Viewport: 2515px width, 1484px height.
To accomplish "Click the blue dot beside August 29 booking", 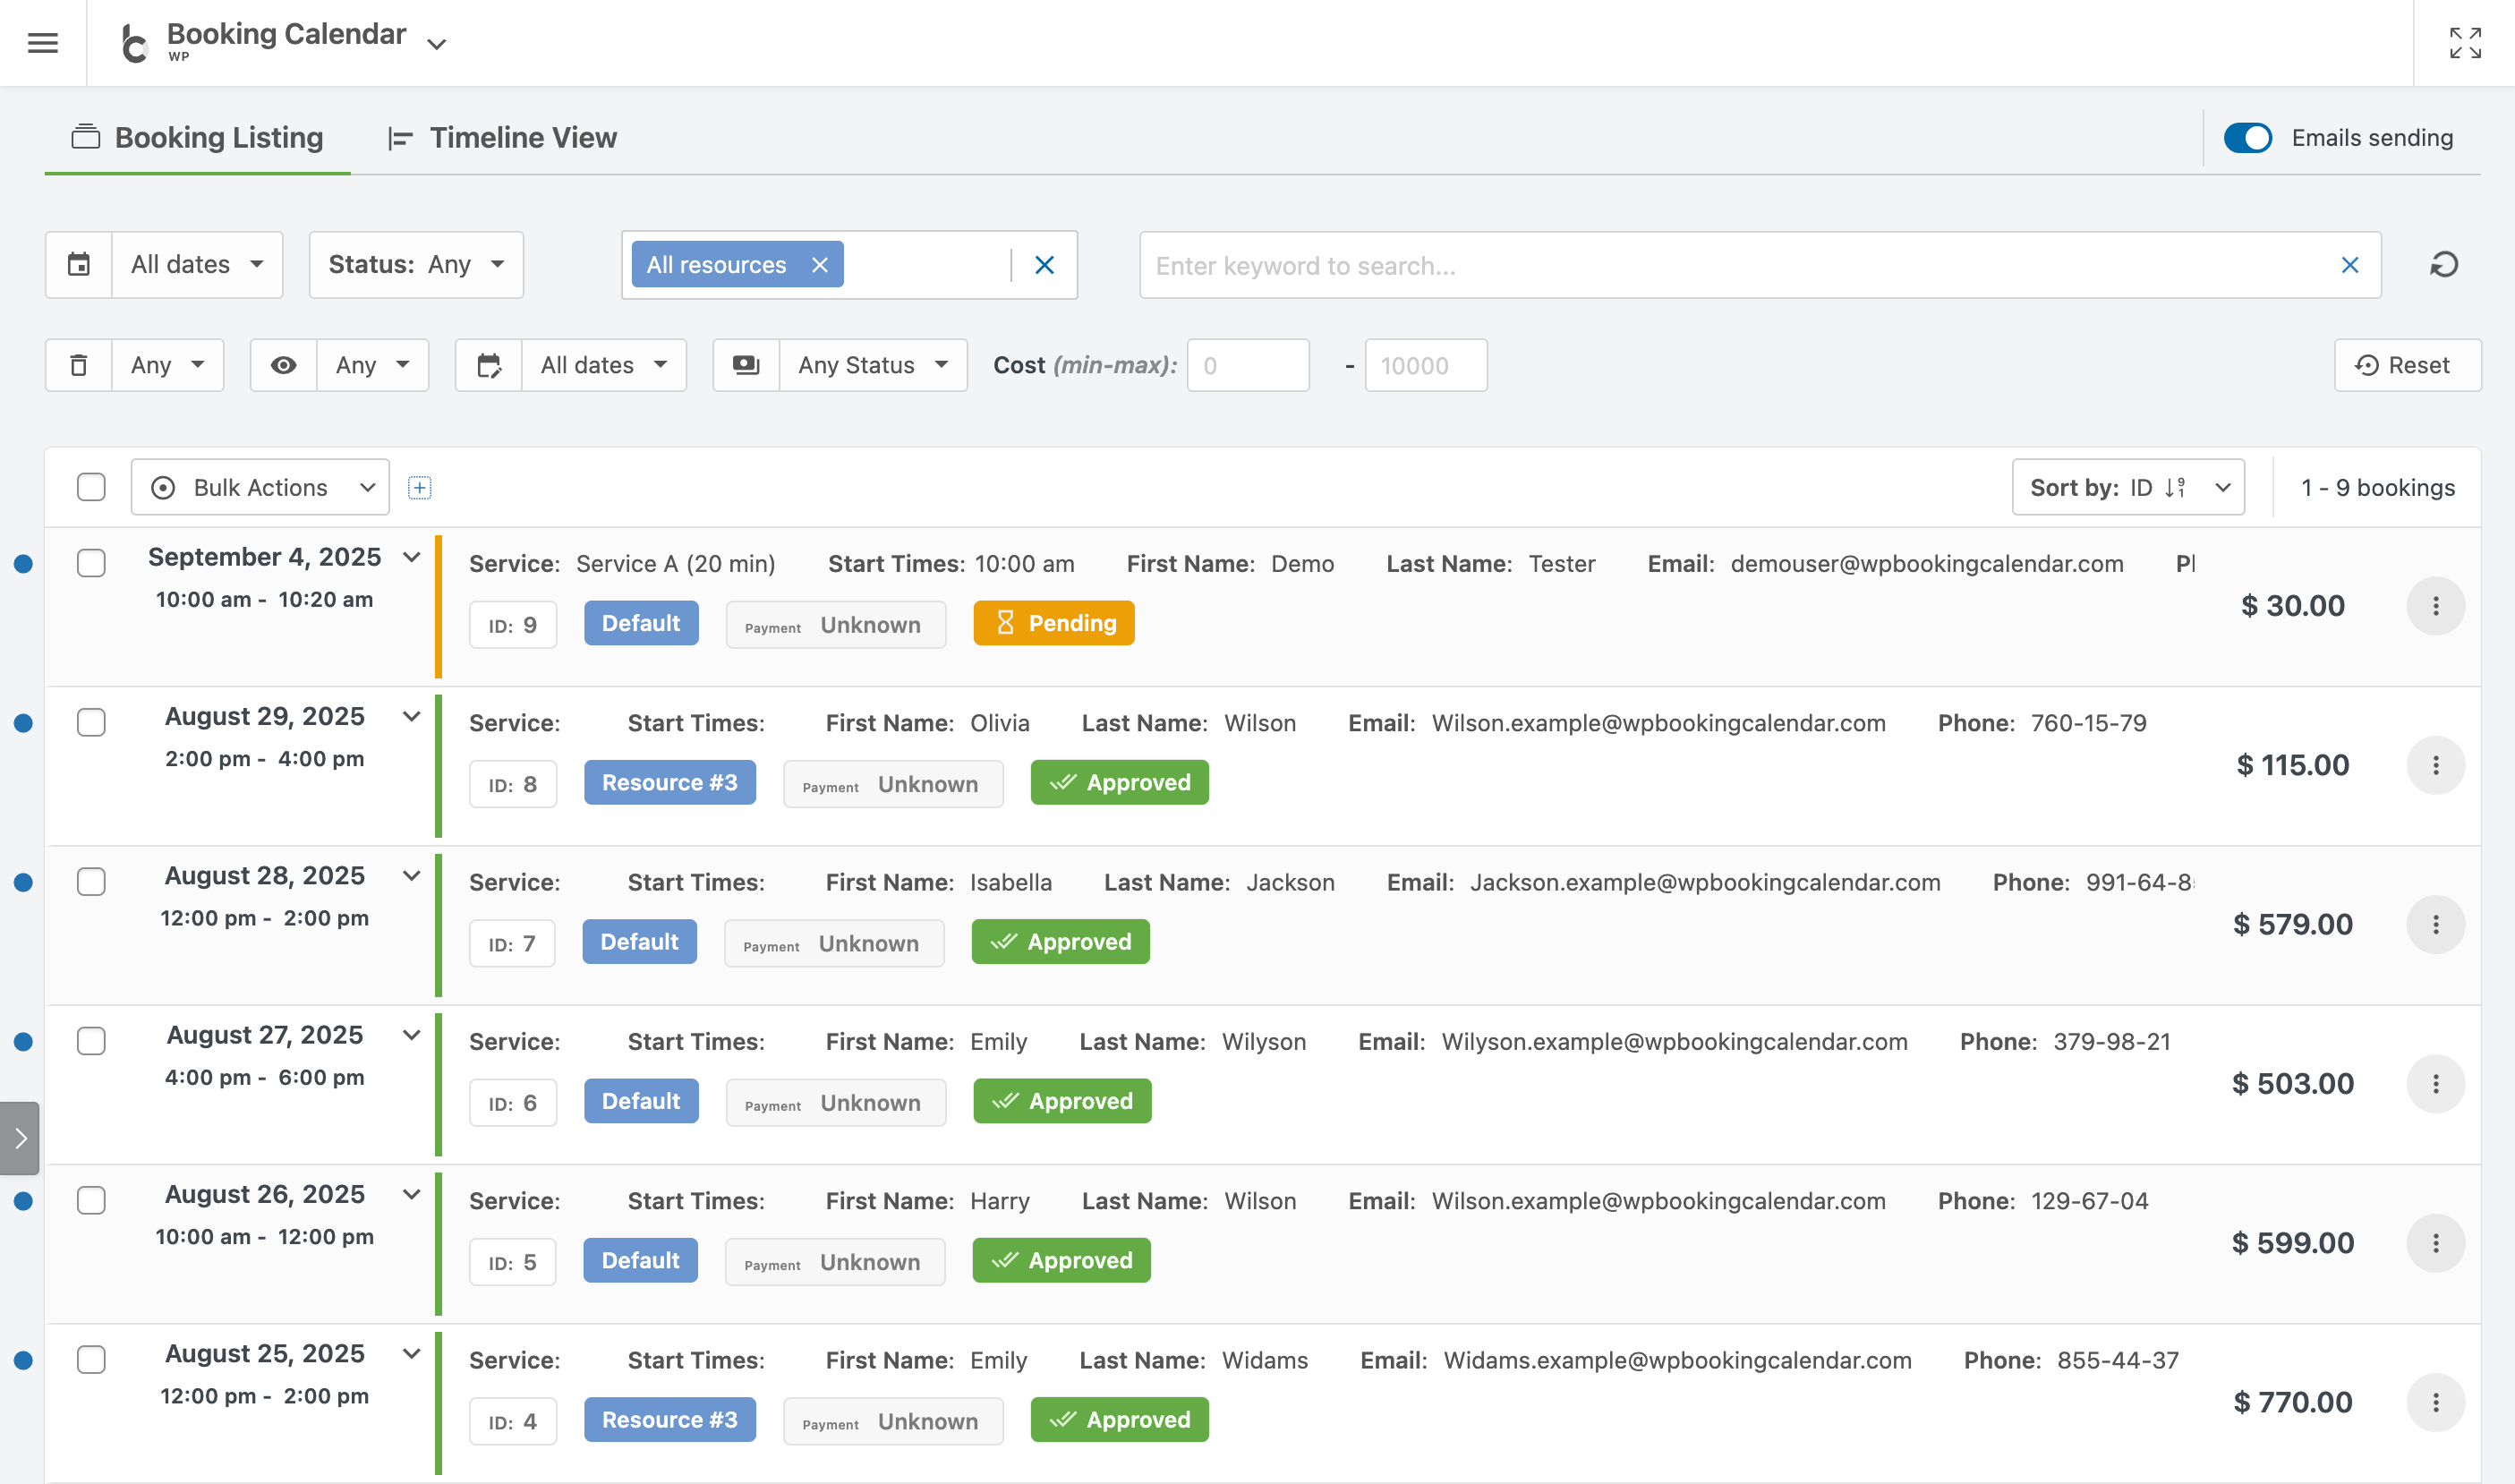I will pyautogui.click(x=24, y=723).
